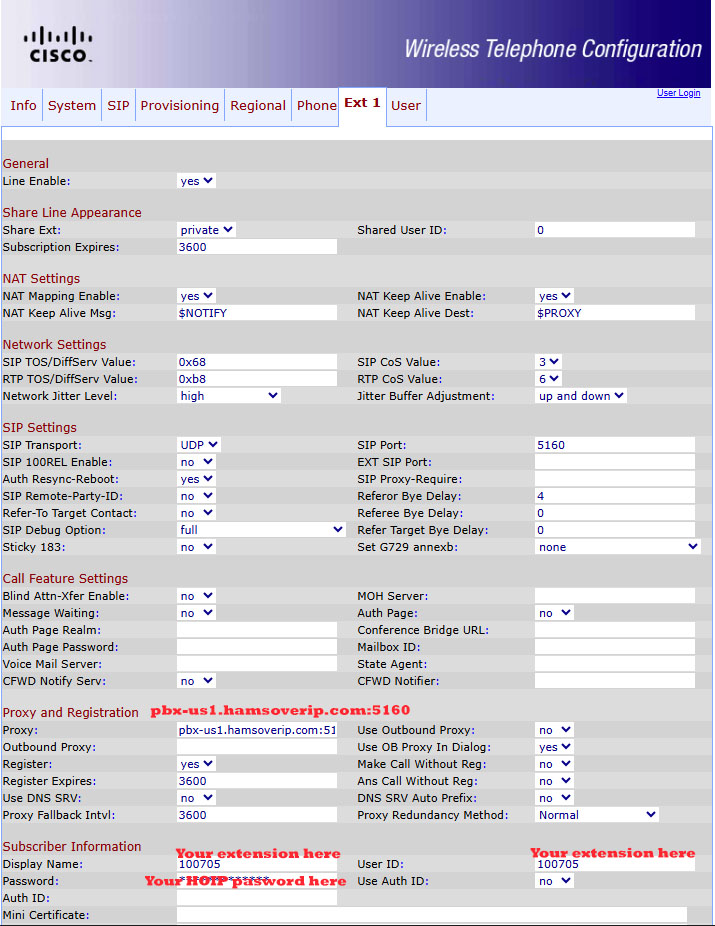Switch to the System tab

click(71, 106)
